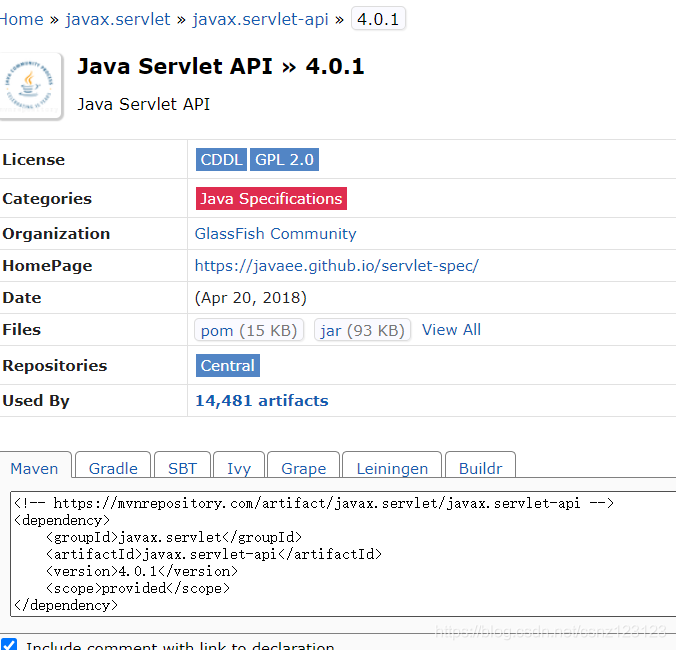Download the jar (93 KB) file

click(x=362, y=330)
